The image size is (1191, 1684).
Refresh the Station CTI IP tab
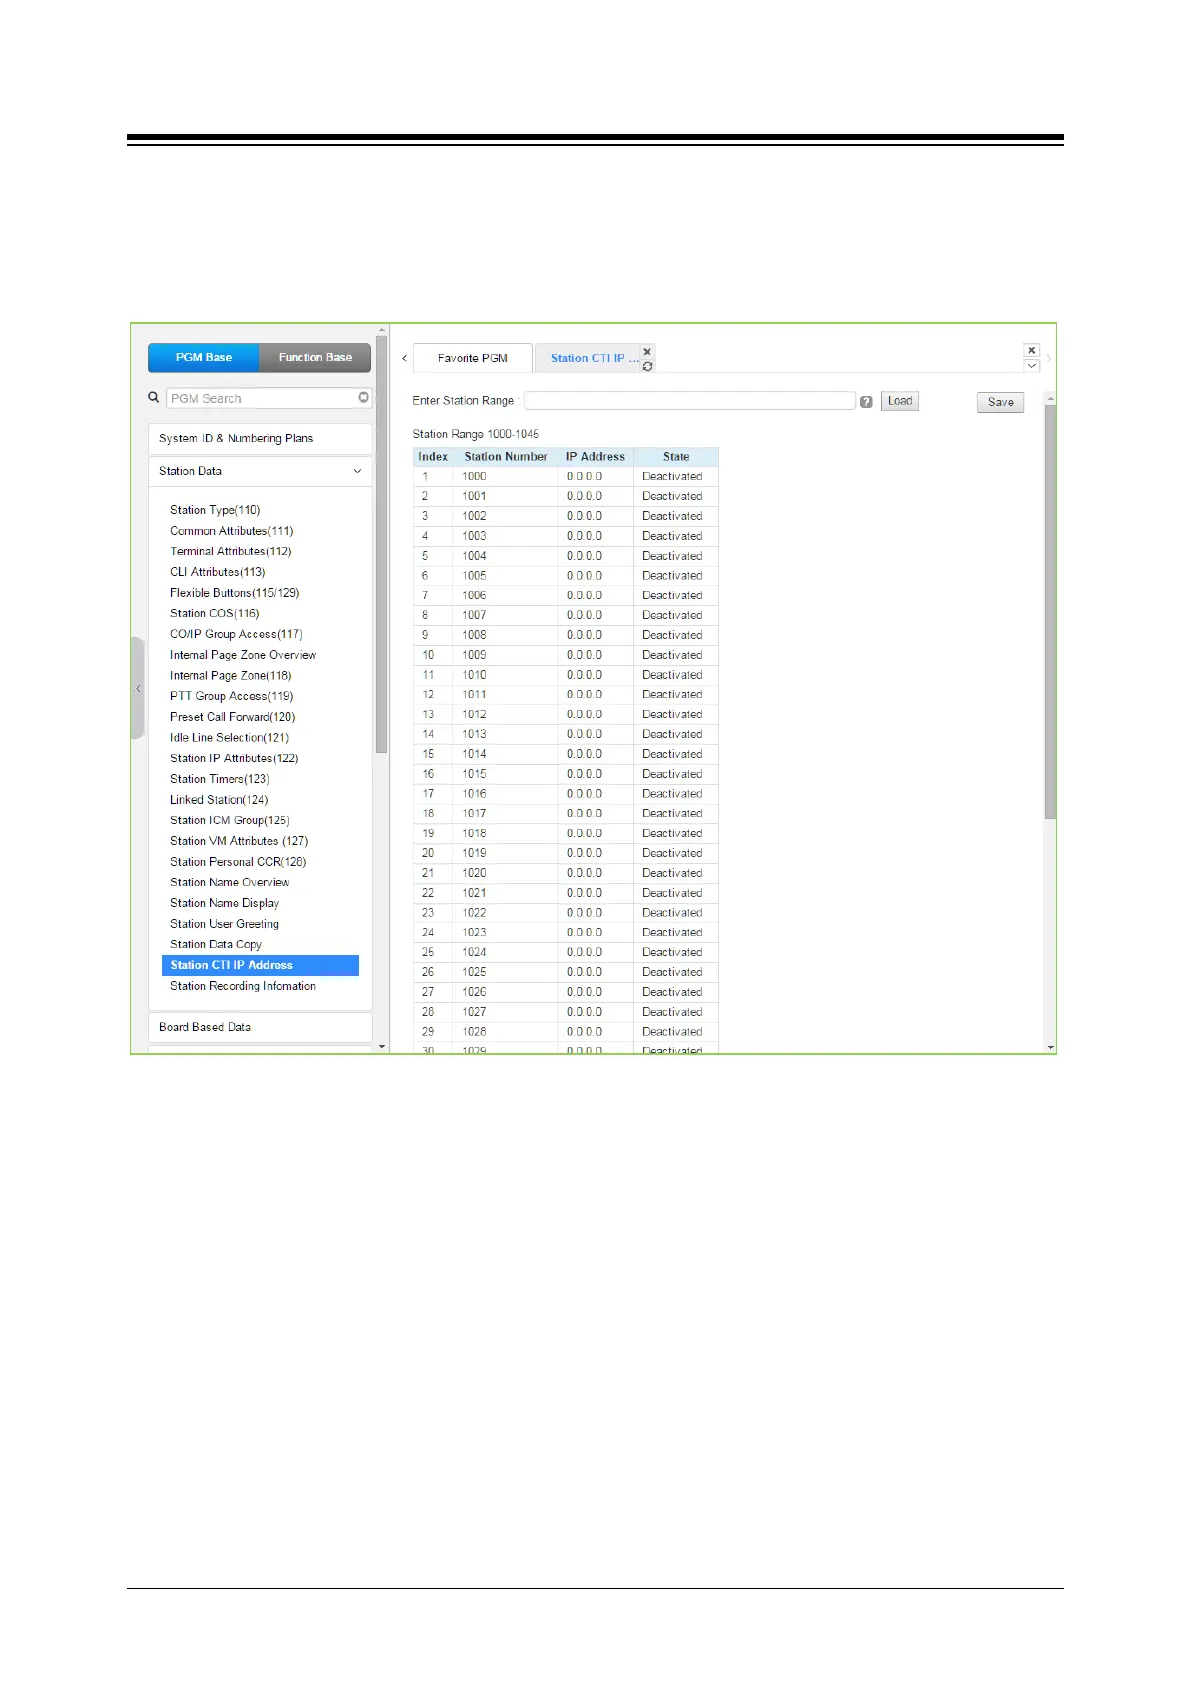click(647, 367)
